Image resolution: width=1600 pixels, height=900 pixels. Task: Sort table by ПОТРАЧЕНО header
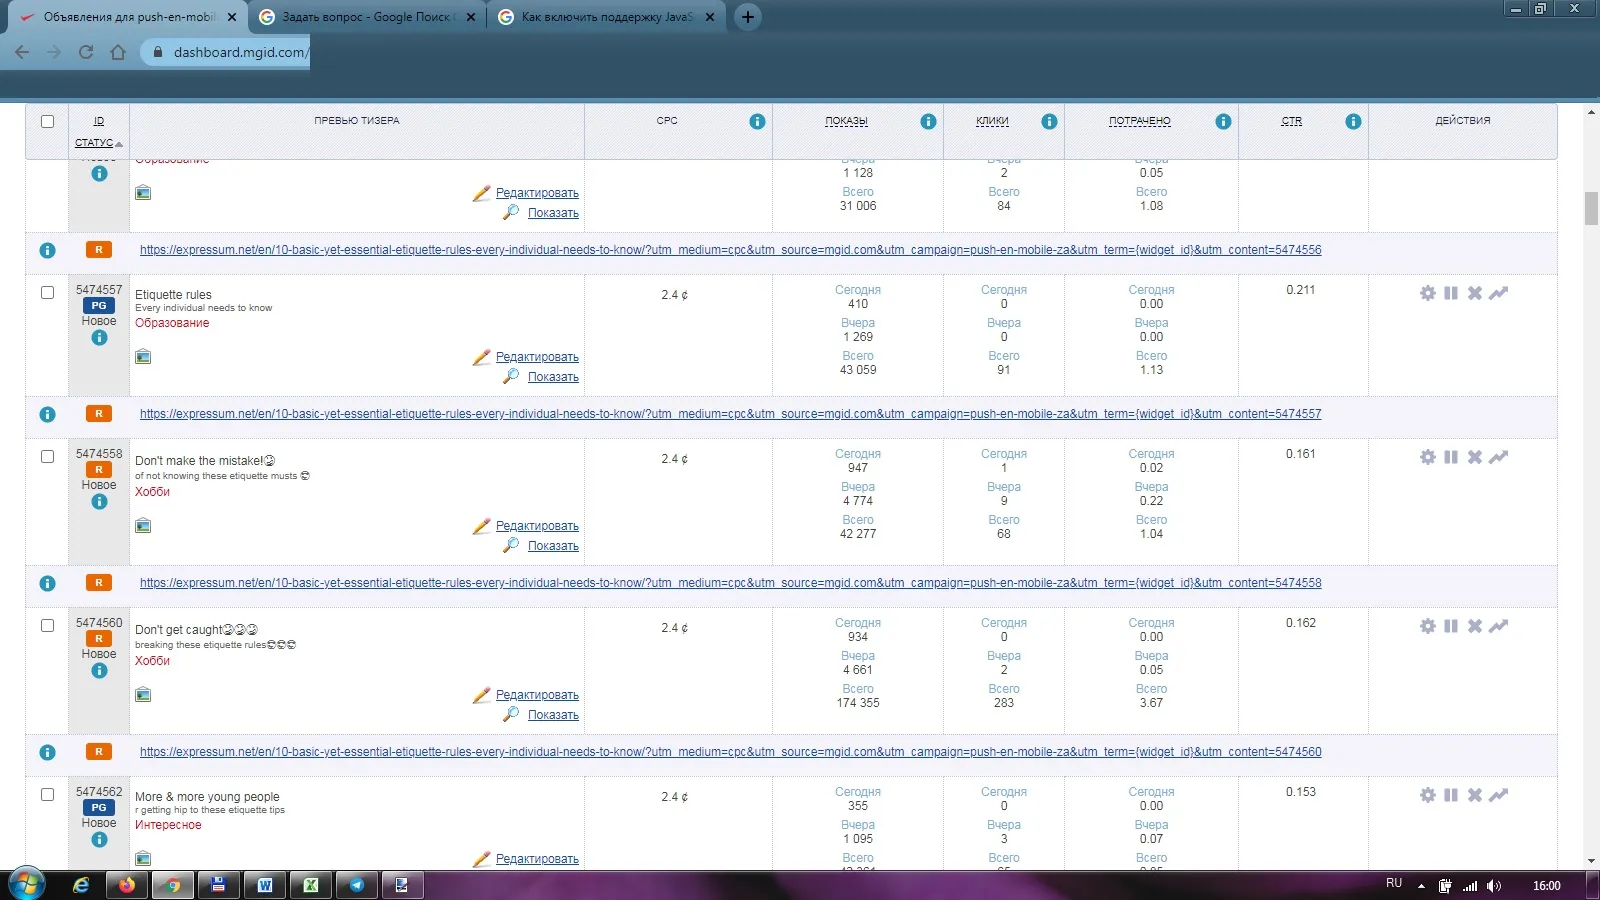pyautogui.click(x=1139, y=121)
